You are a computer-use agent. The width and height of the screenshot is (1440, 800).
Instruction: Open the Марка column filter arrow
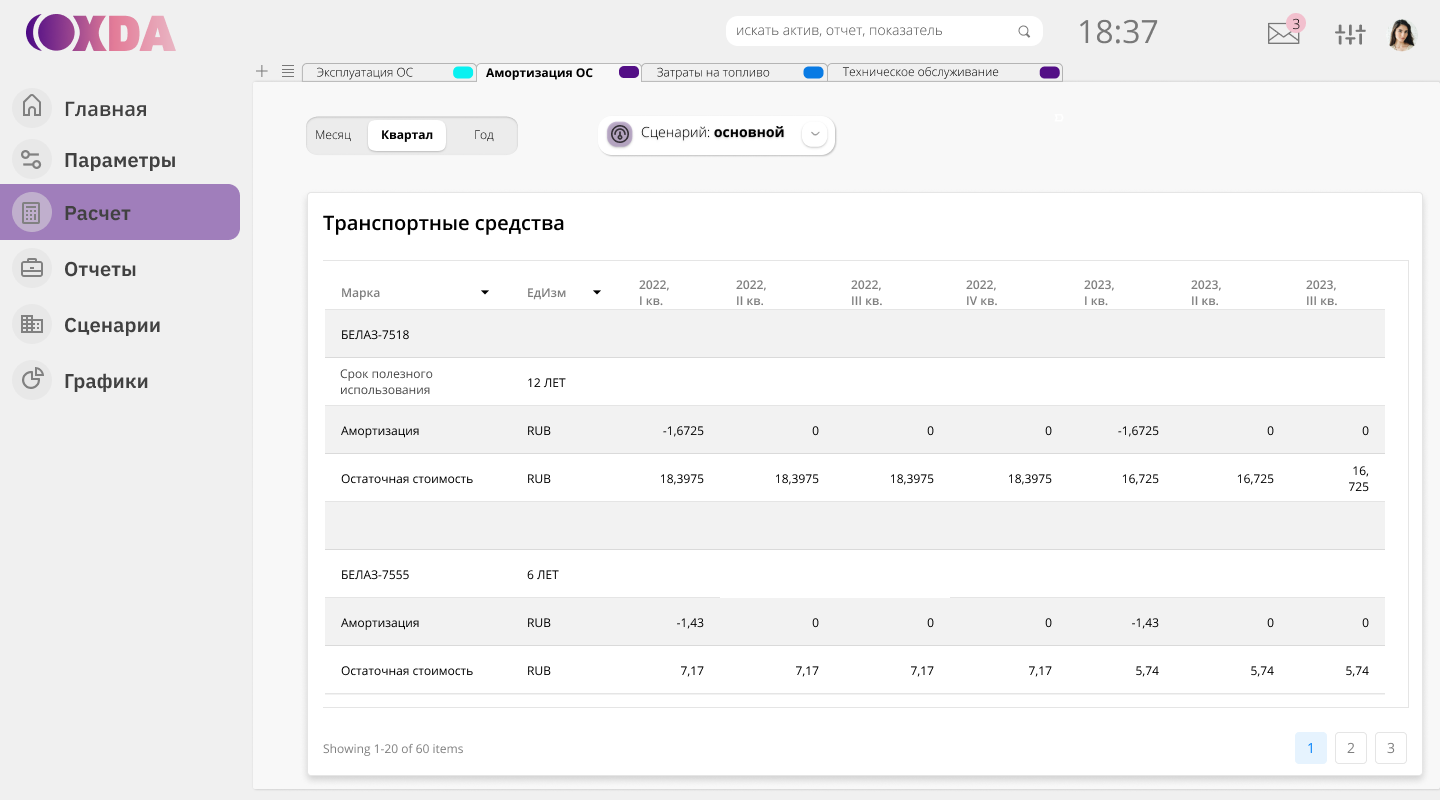485,292
